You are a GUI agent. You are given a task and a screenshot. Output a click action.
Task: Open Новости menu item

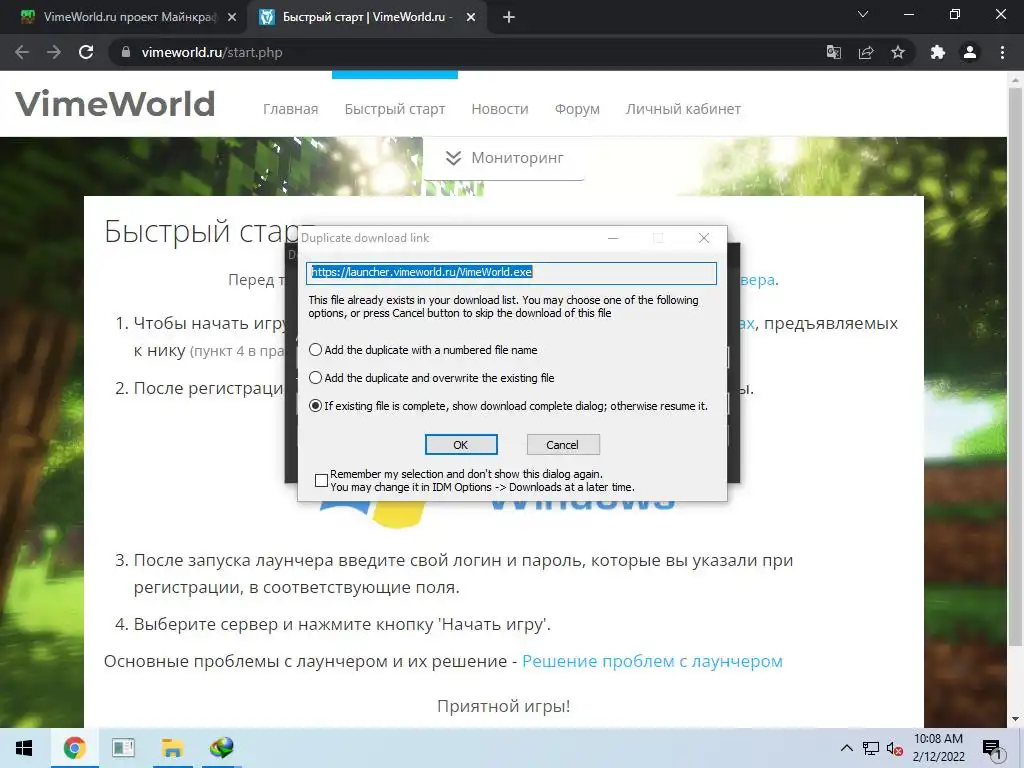(x=500, y=109)
